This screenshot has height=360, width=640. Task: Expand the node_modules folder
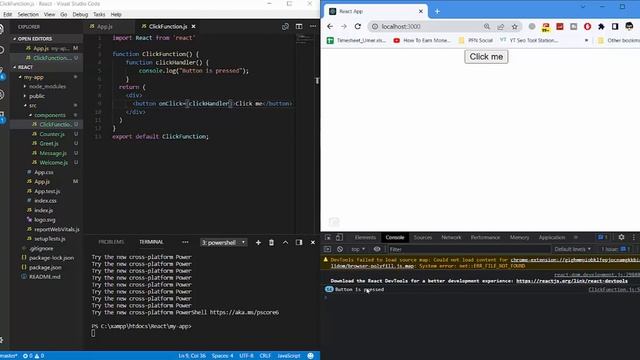[x=47, y=87]
